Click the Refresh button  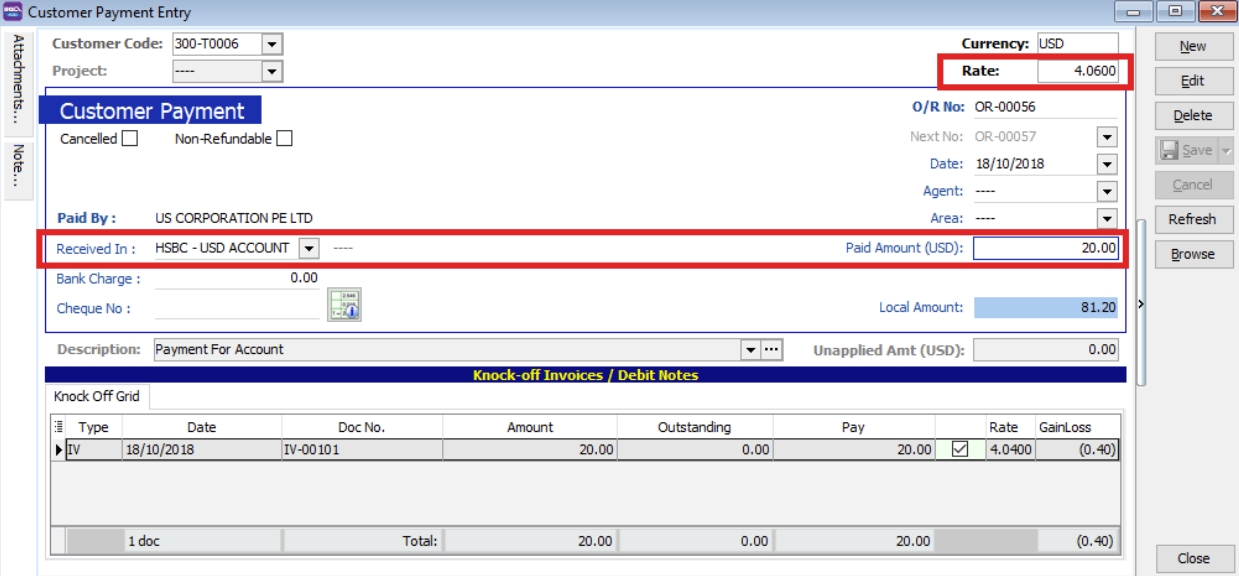click(1192, 219)
